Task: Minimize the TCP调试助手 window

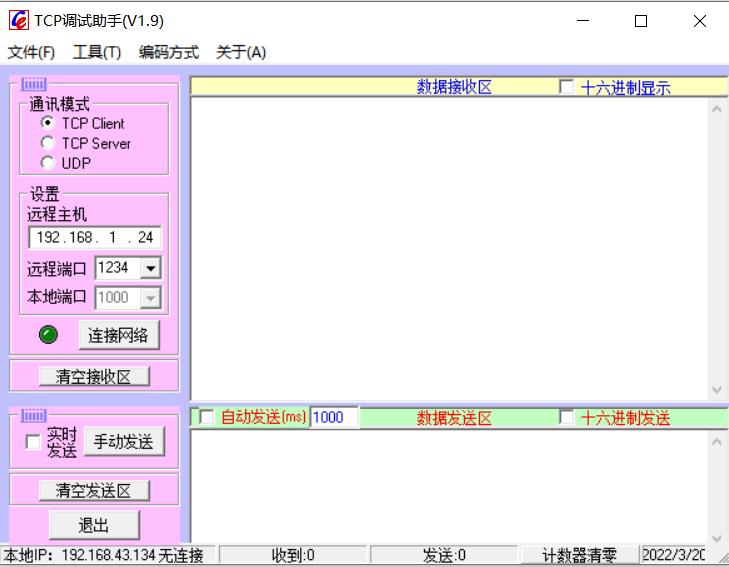Action: (583, 21)
